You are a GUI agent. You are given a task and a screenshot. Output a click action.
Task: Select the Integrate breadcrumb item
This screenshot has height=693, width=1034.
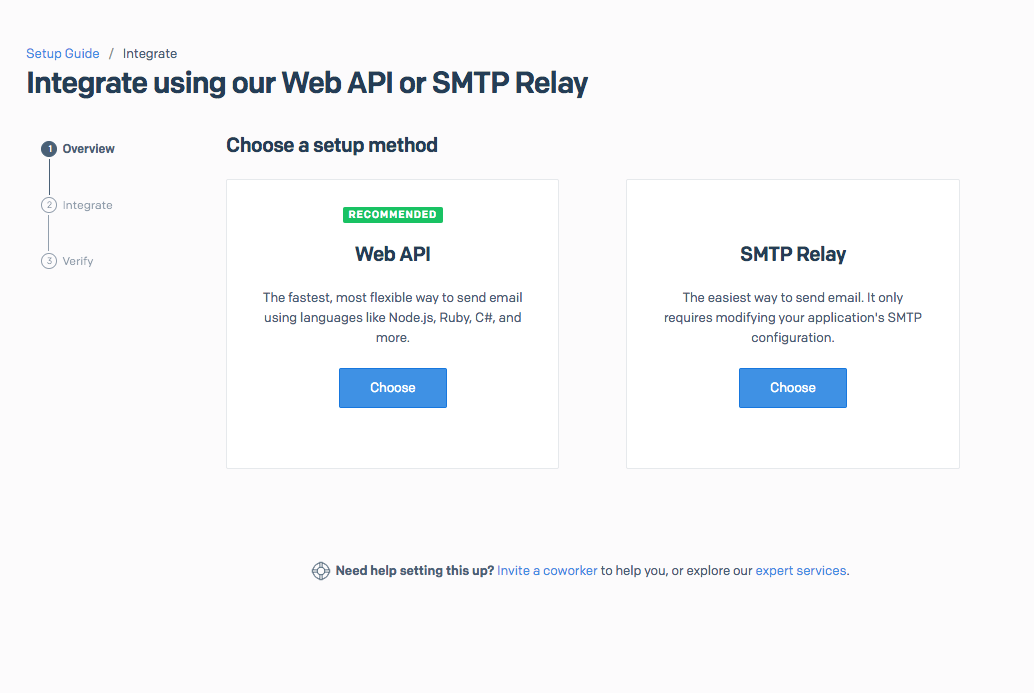(x=150, y=54)
